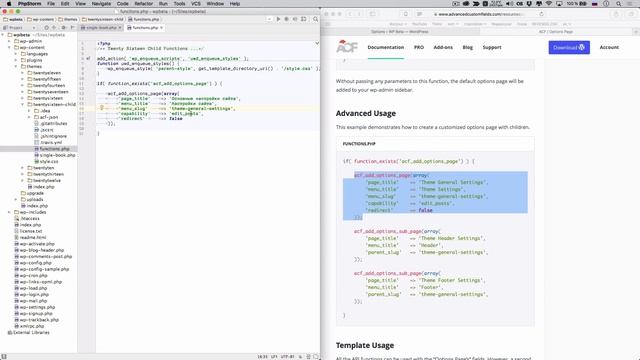Screen dimensions: 640x360
Task: Click the Wi-Fi icon in menu bar
Action: coord(549,4)
